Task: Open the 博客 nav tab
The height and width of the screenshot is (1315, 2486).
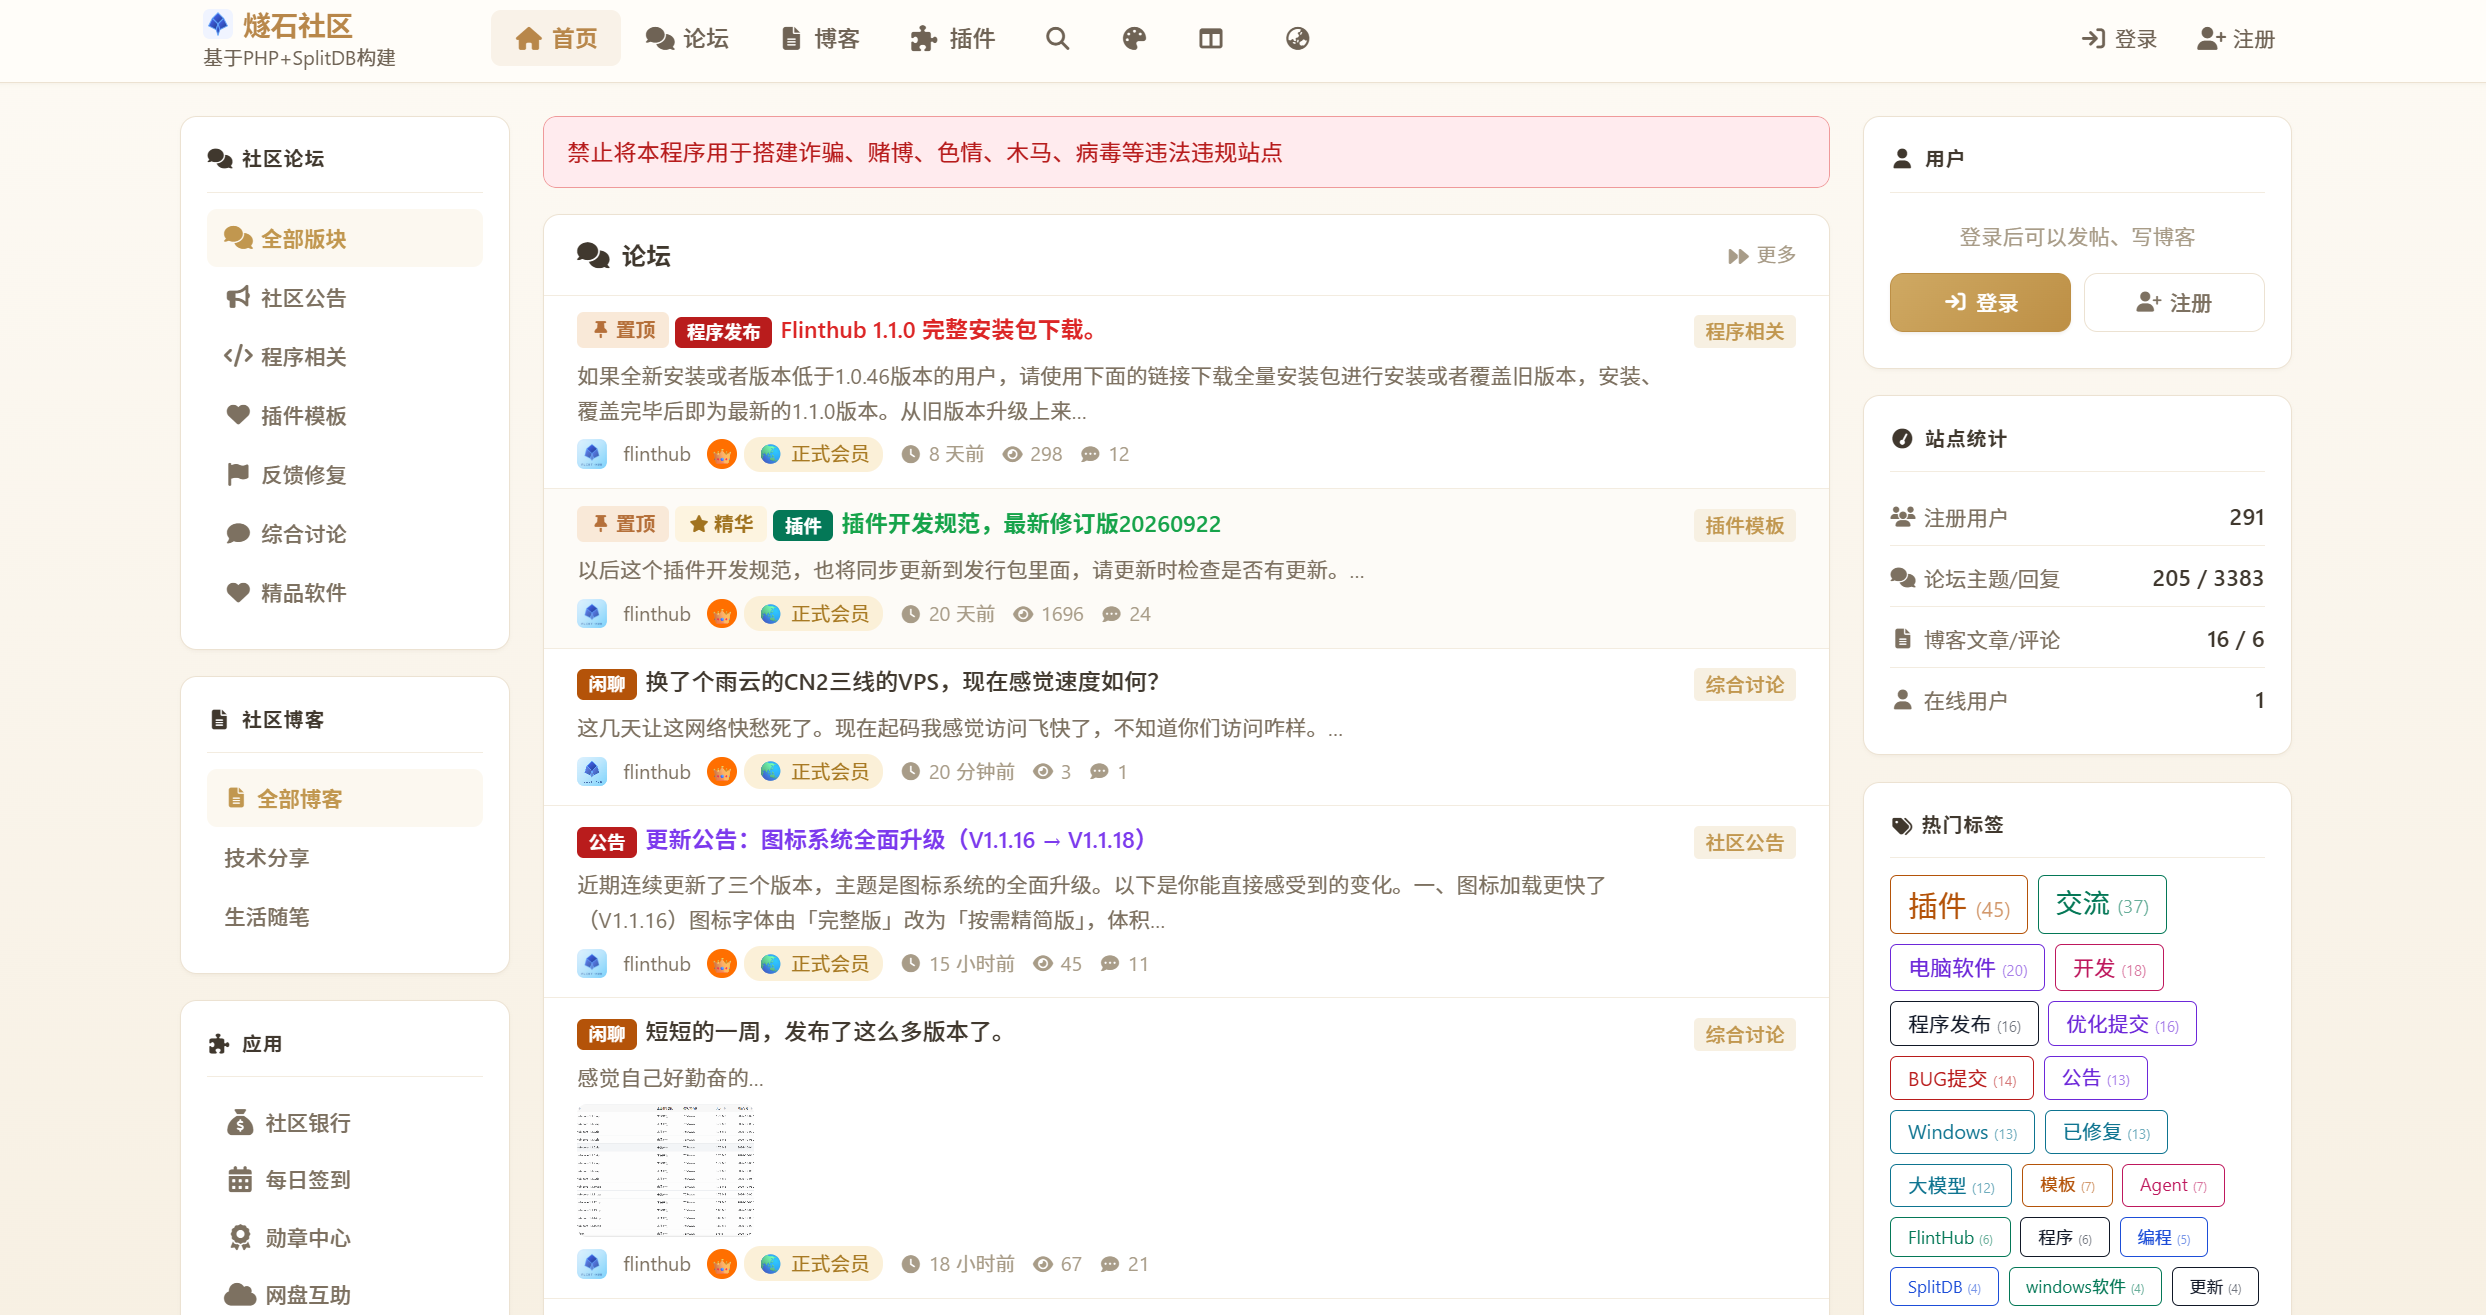Action: pos(820,39)
